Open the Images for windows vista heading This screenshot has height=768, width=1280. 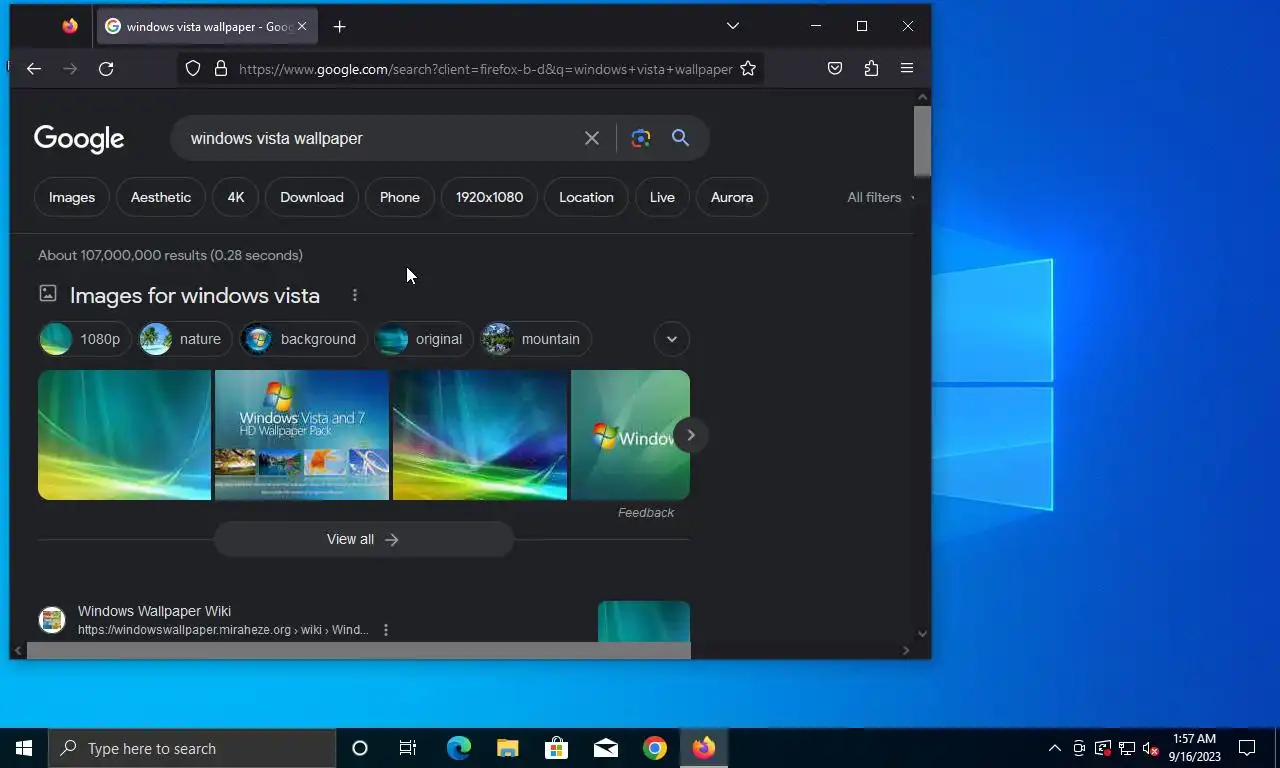pos(195,295)
